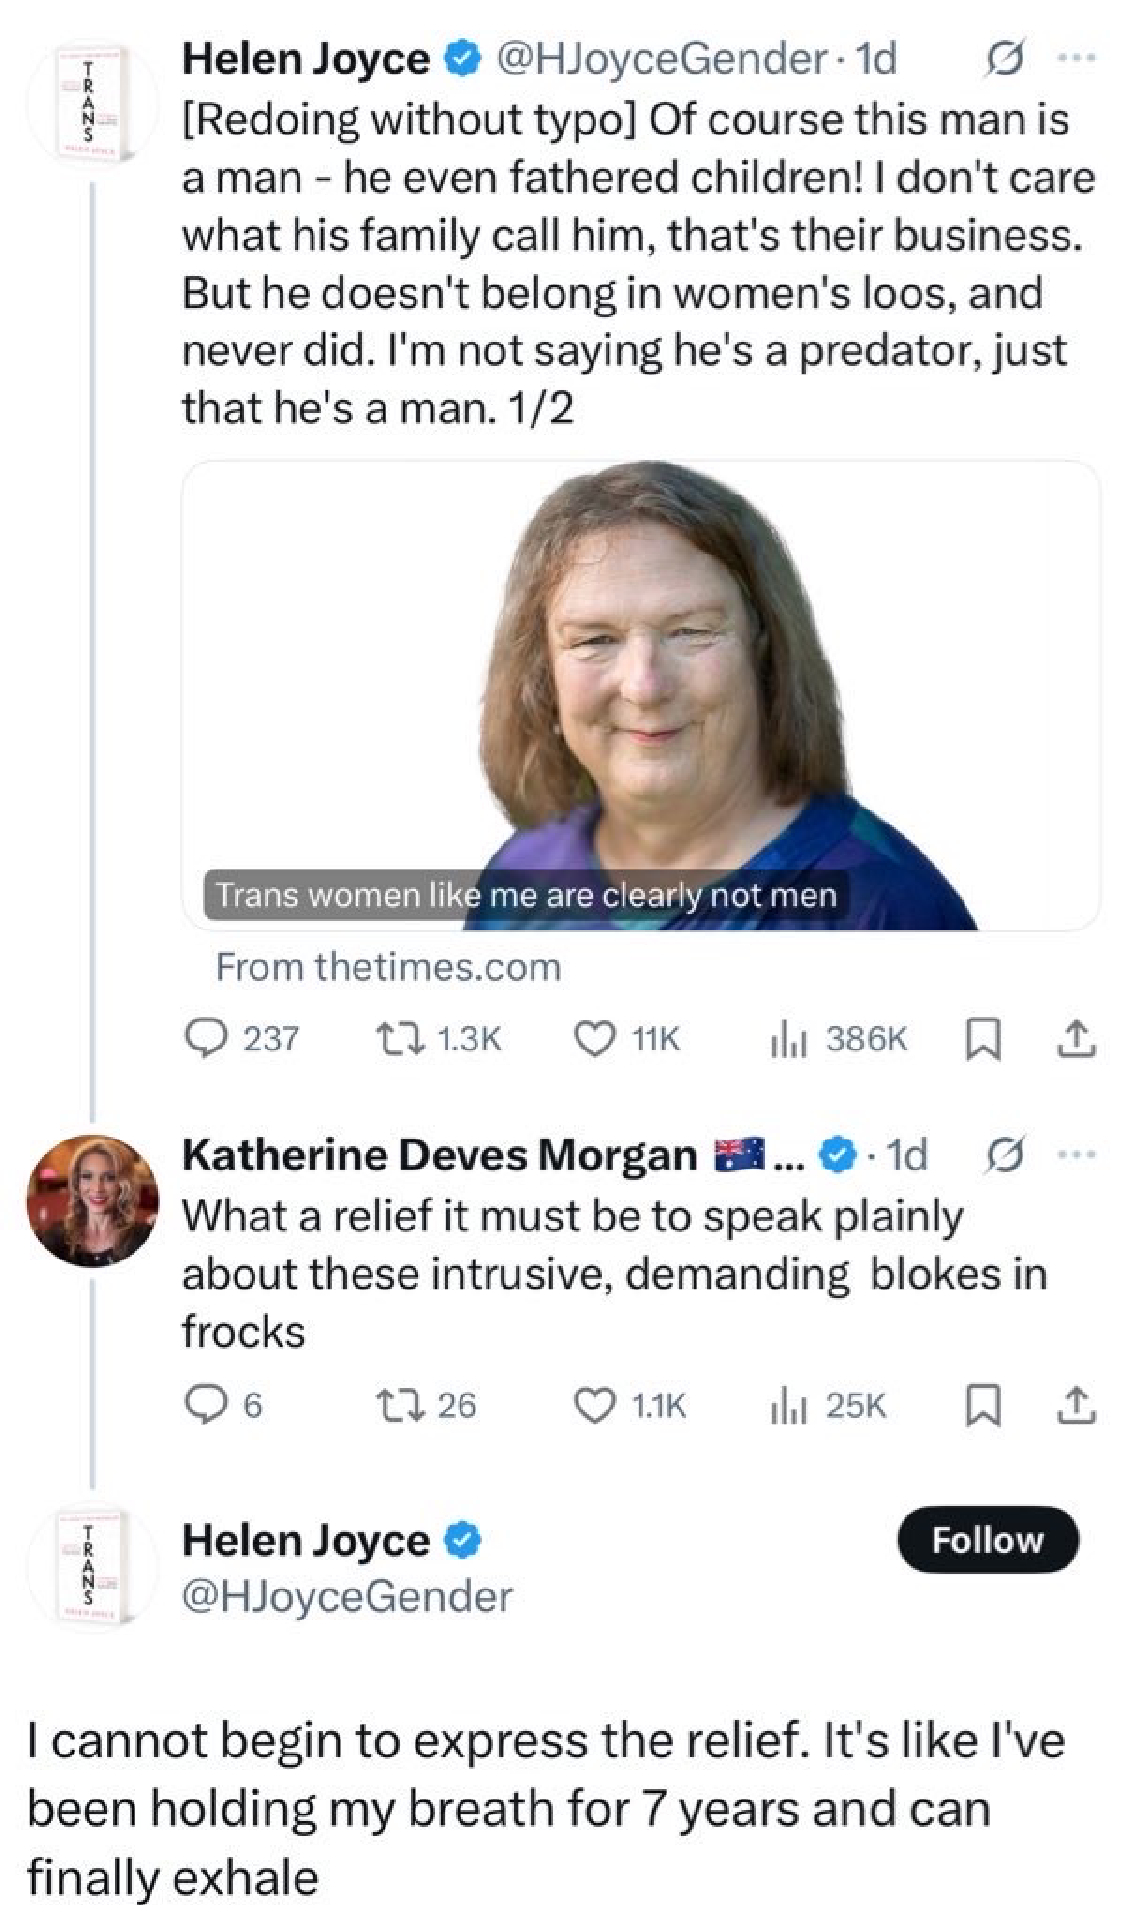Reply to Katherine Deves Morgan's tweet

coord(206,1405)
